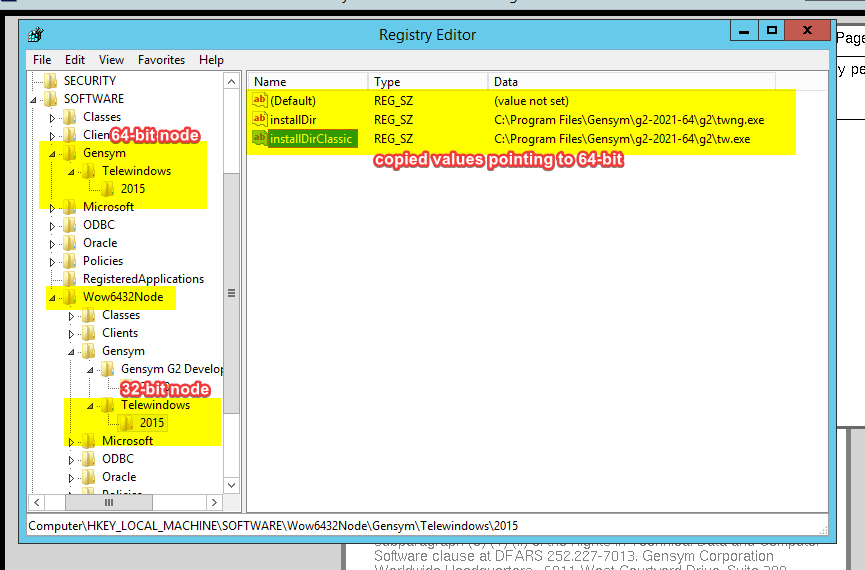
Task: Open the File menu
Action: [x=42, y=60]
